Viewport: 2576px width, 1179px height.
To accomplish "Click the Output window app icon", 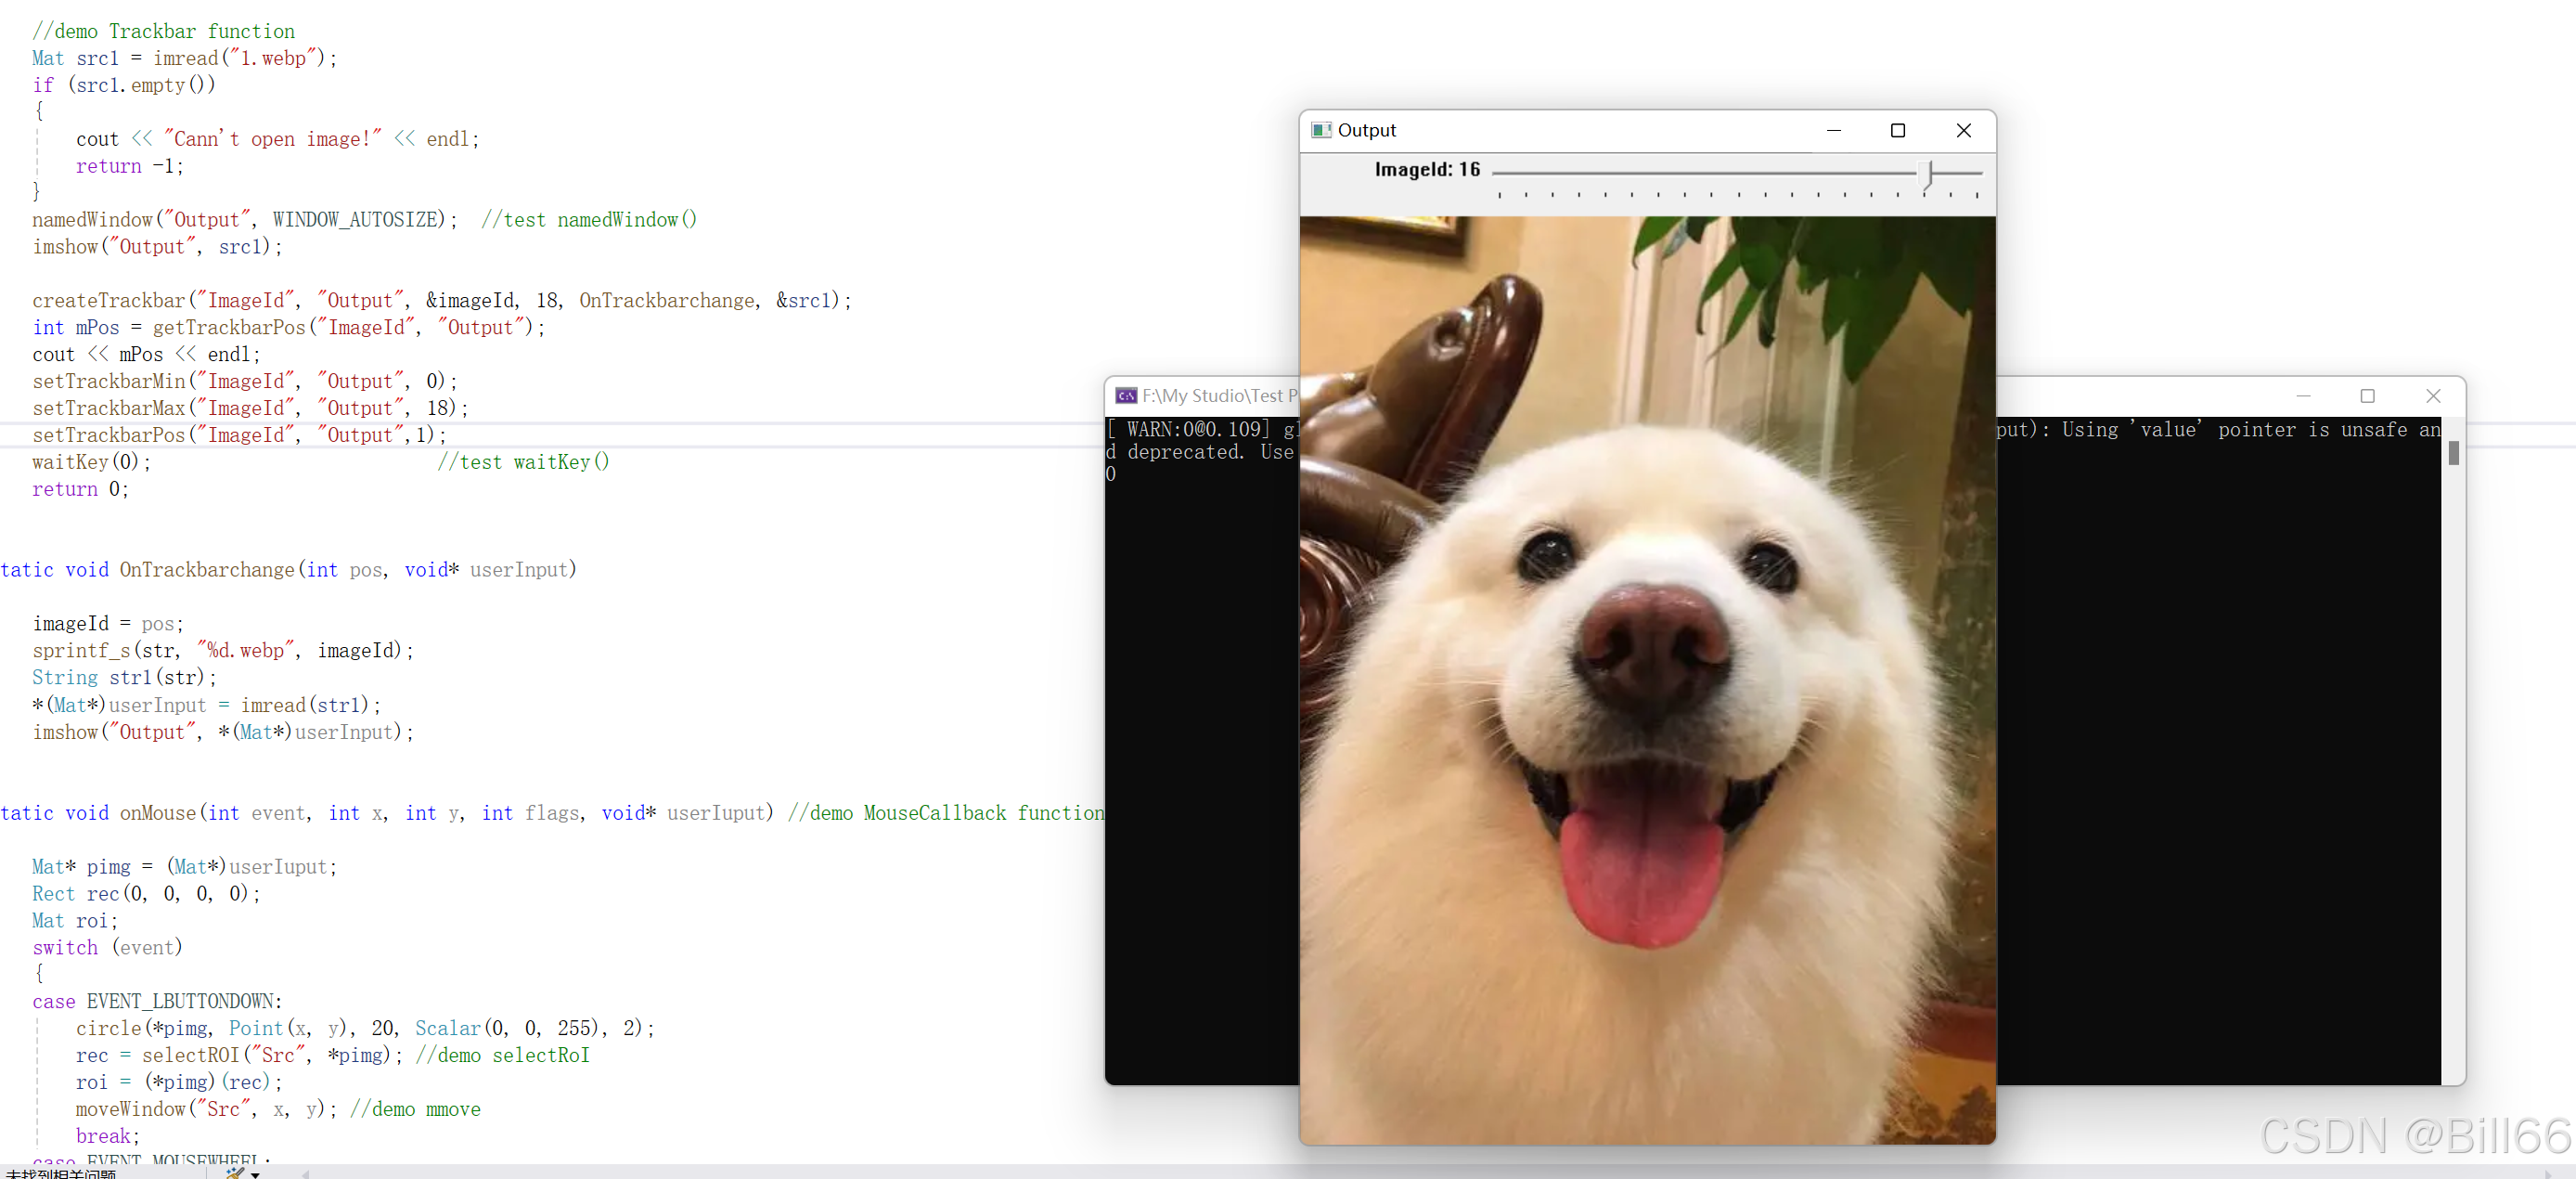I will (1321, 130).
